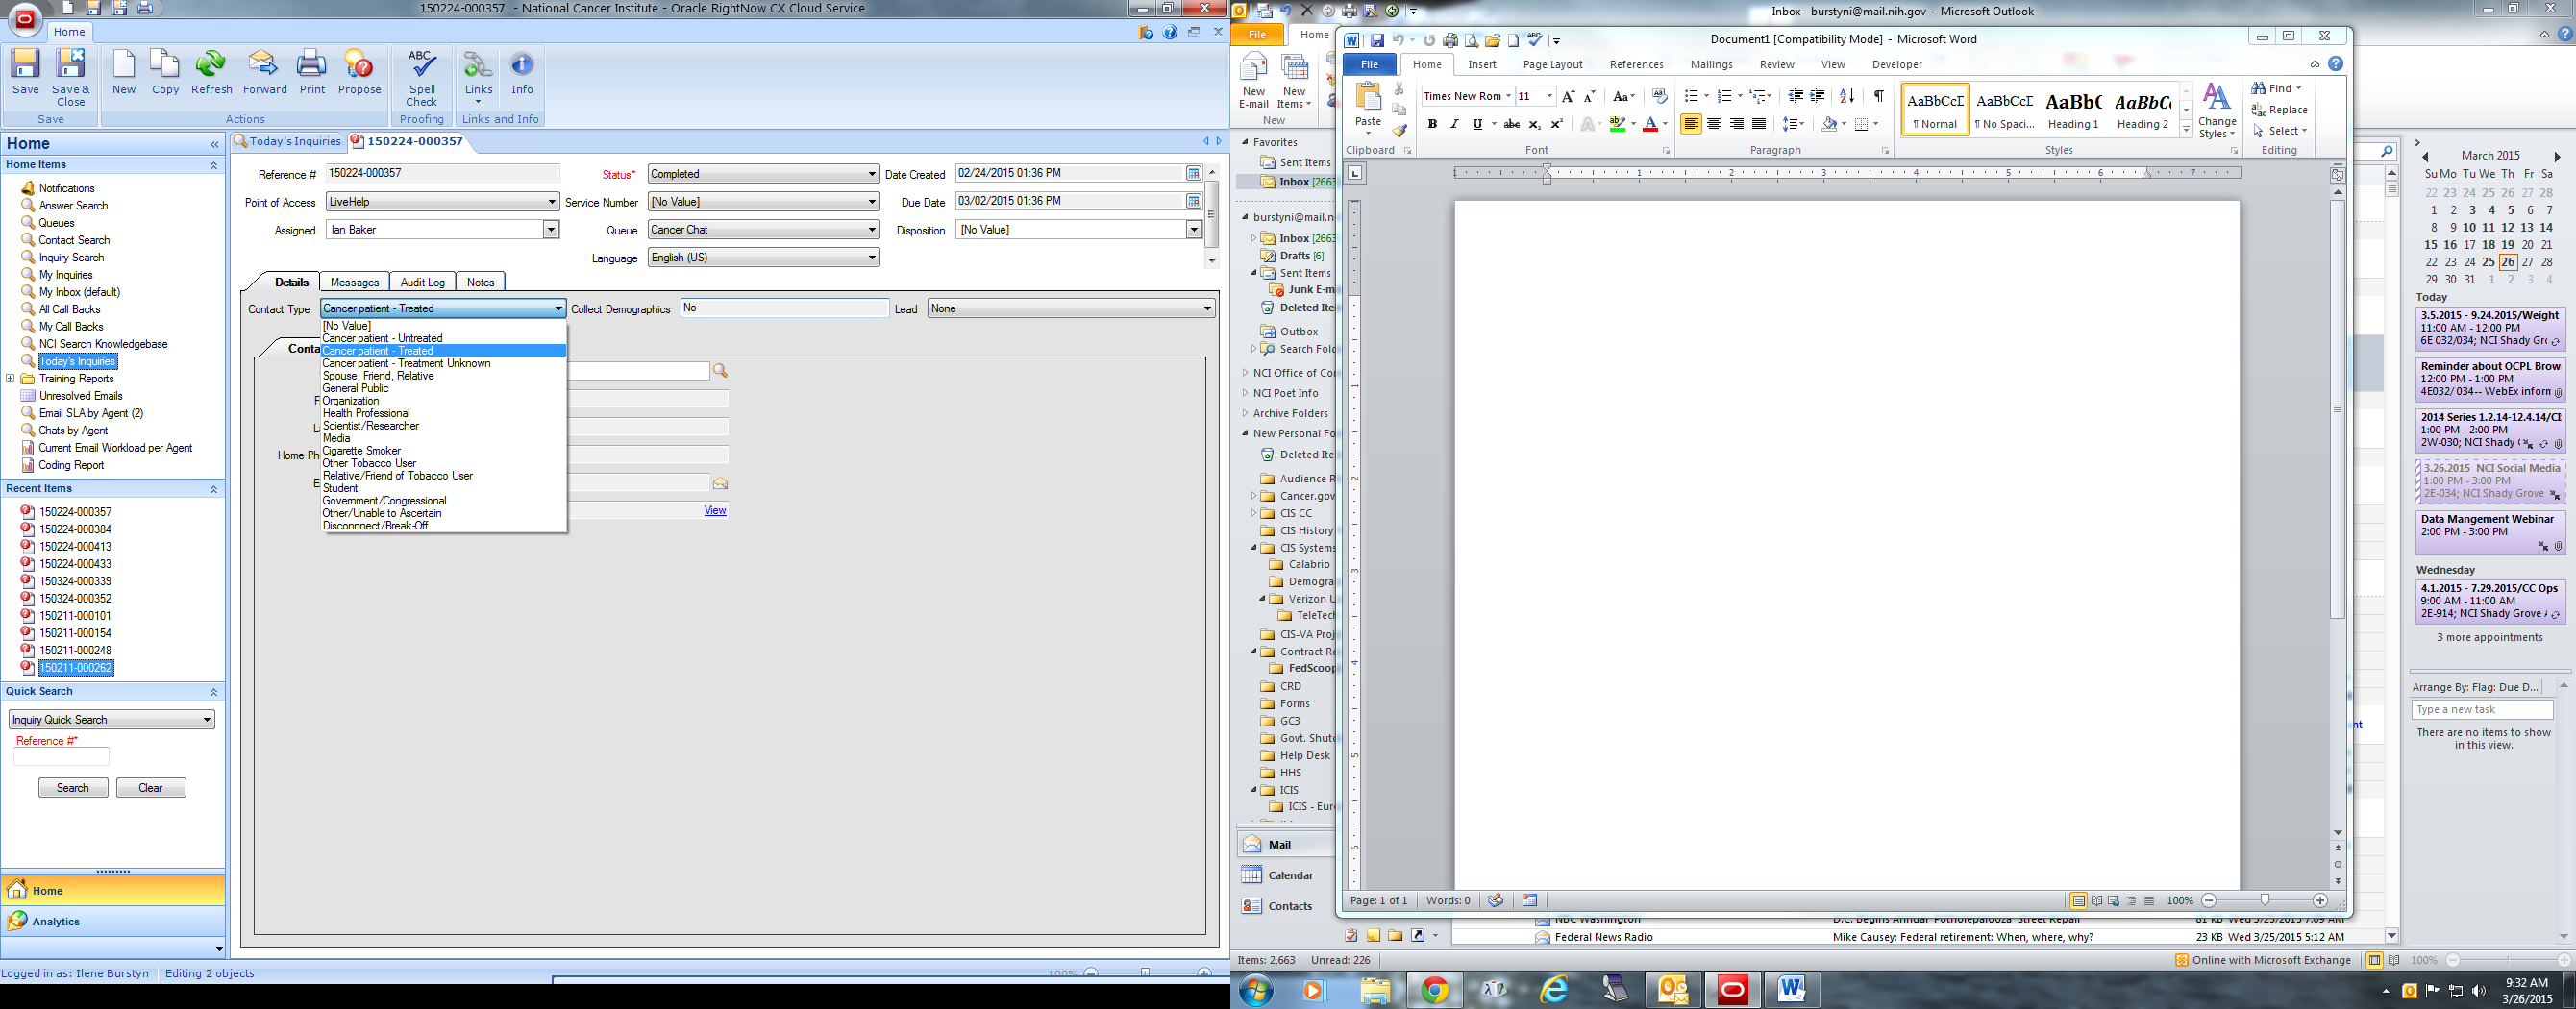The height and width of the screenshot is (1009, 2576).
Task: Open the Due Date calendar picker
Action: (1193, 201)
